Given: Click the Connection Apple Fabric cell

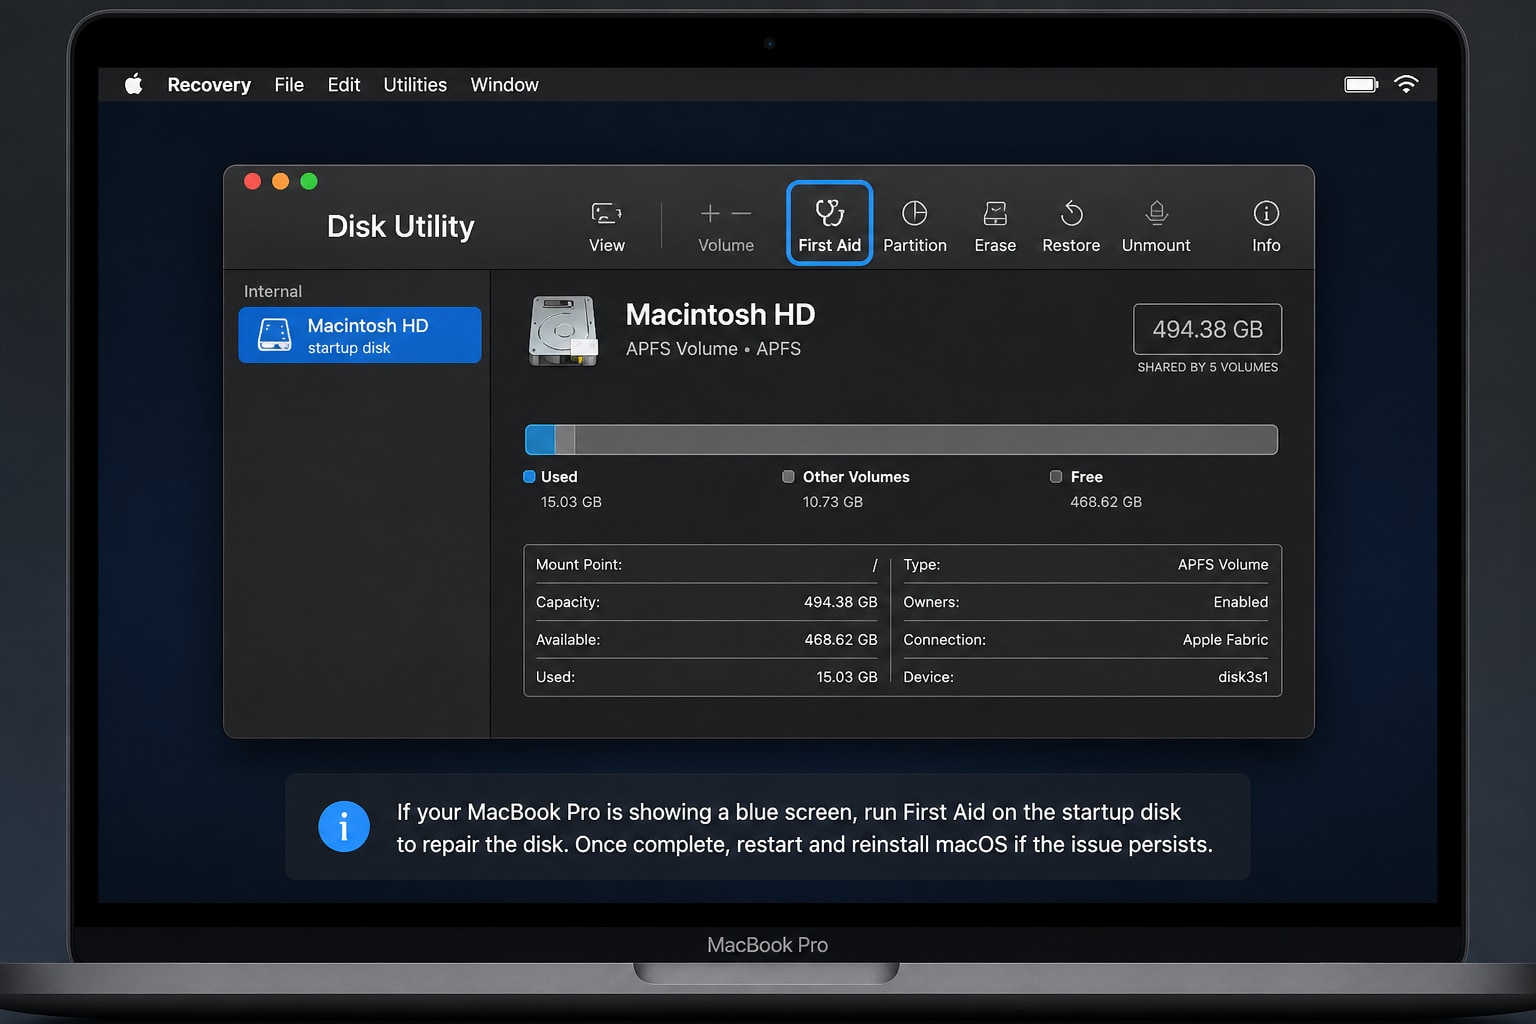Looking at the screenshot, I should click(1085, 640).
